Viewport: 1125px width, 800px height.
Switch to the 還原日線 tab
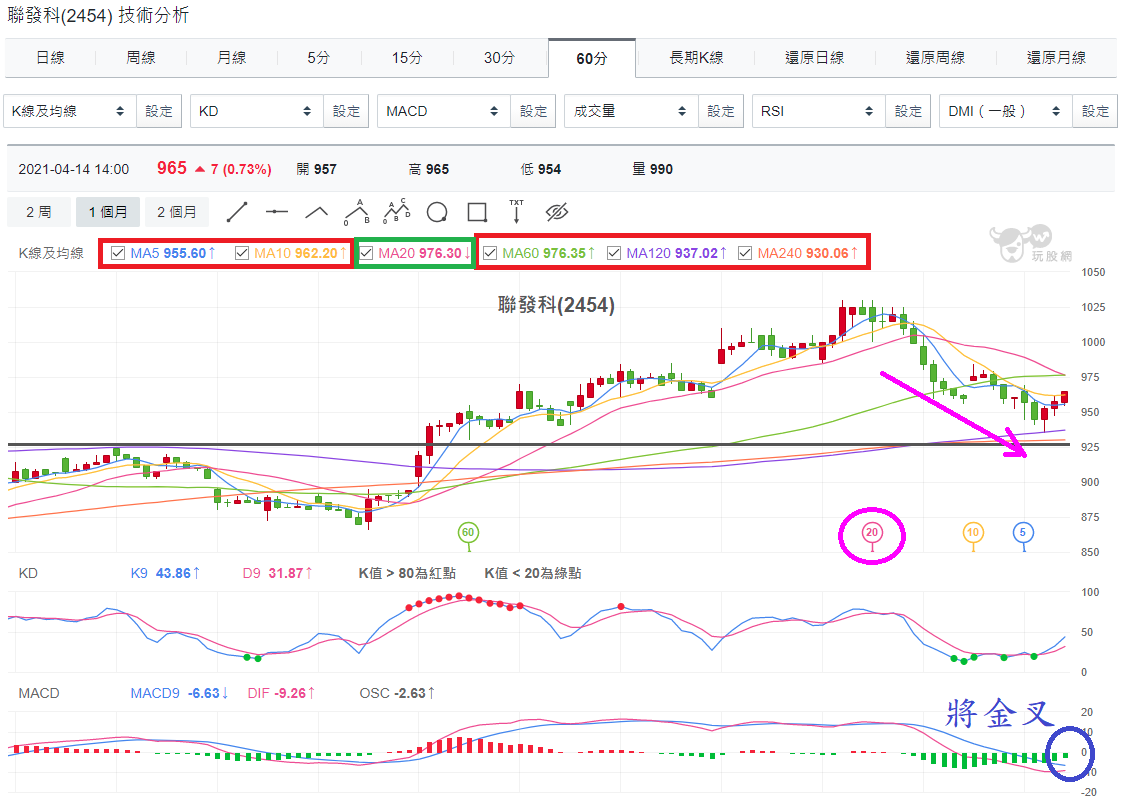814,58
